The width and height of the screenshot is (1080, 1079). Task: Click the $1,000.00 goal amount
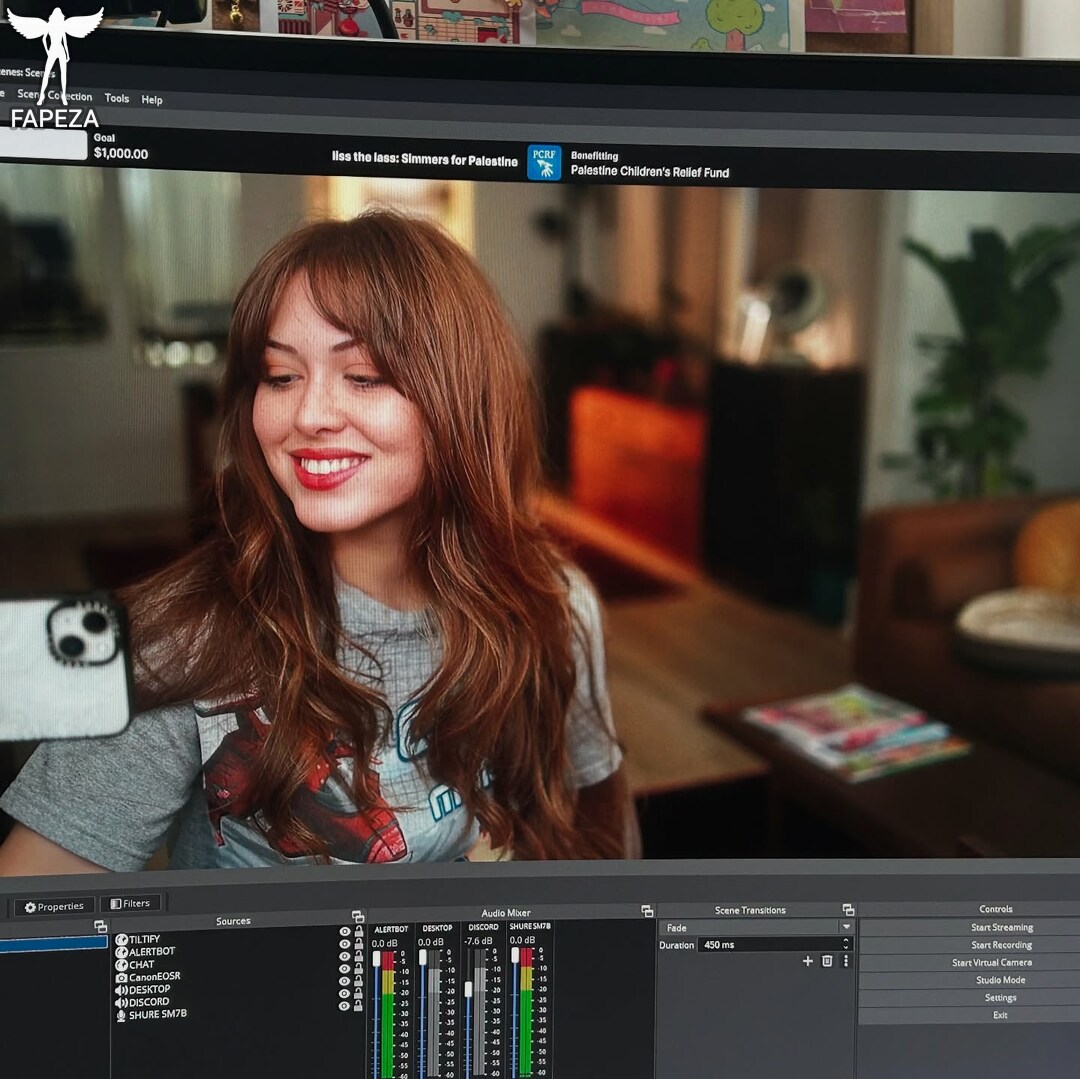click(121, 154)
